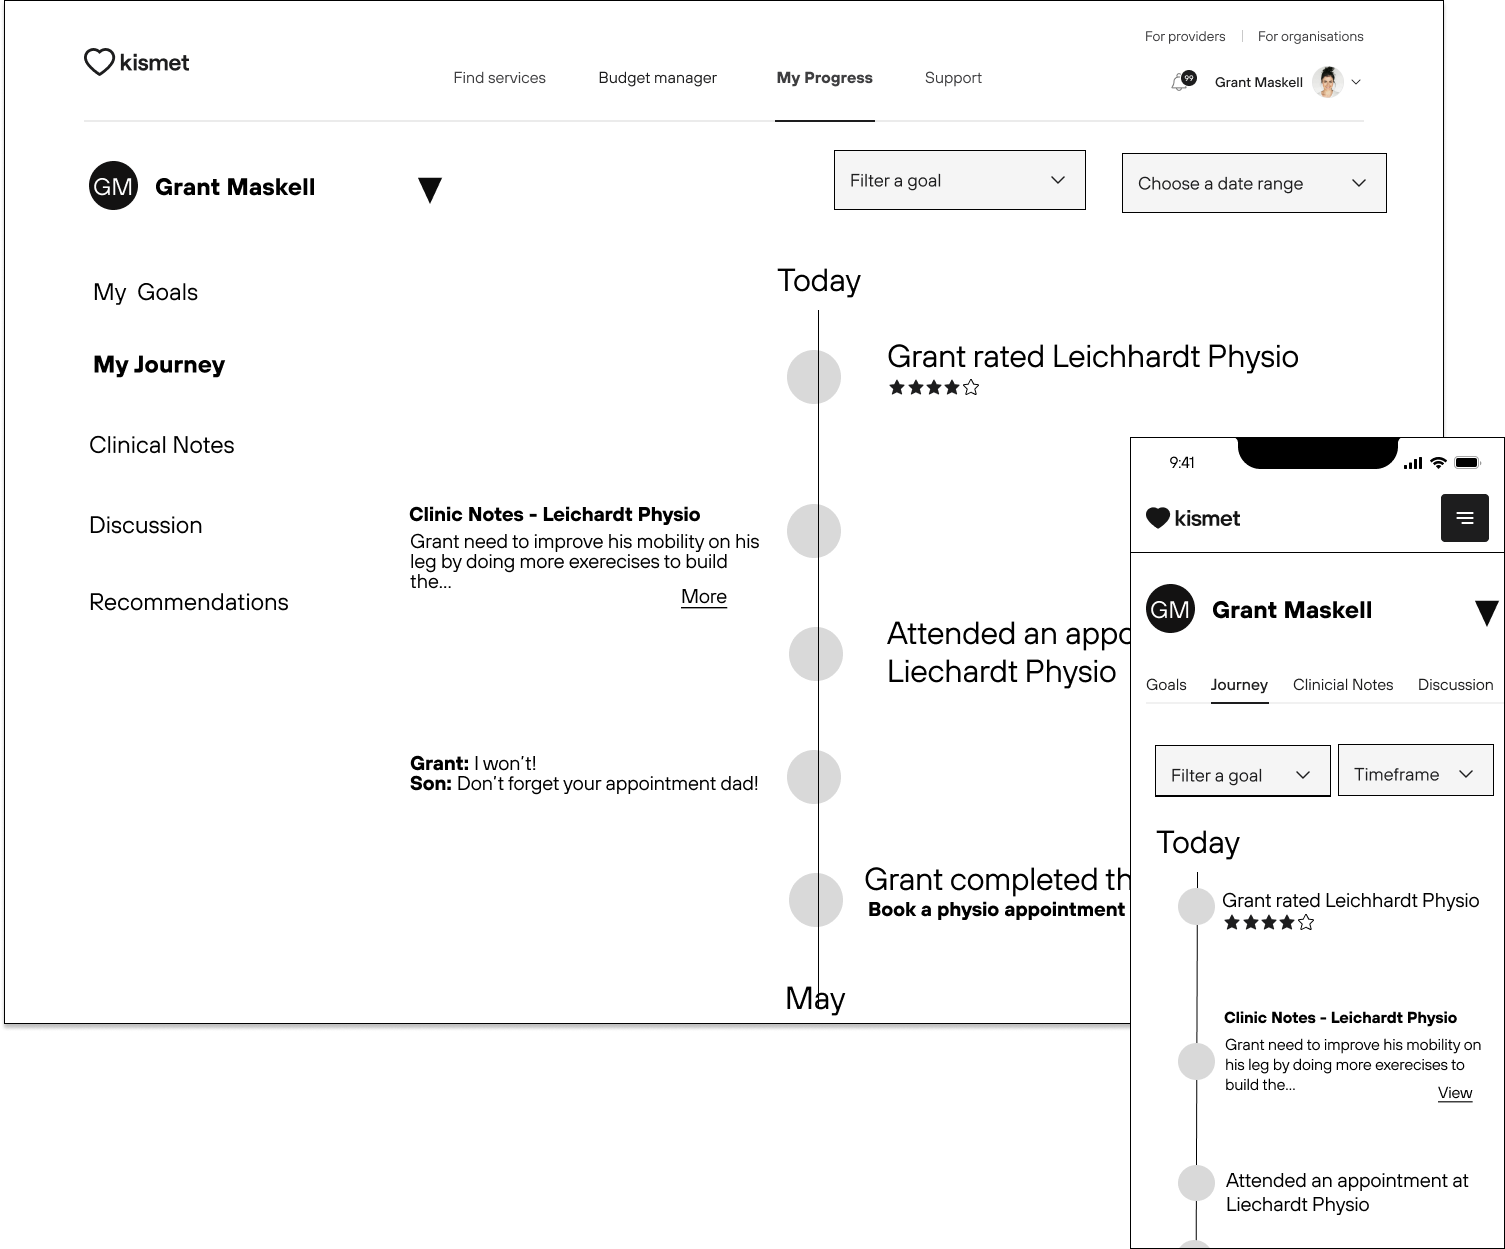Click the For providers link
1505x1249 pixels.
pyautogui.click(x=1184, y=37)
